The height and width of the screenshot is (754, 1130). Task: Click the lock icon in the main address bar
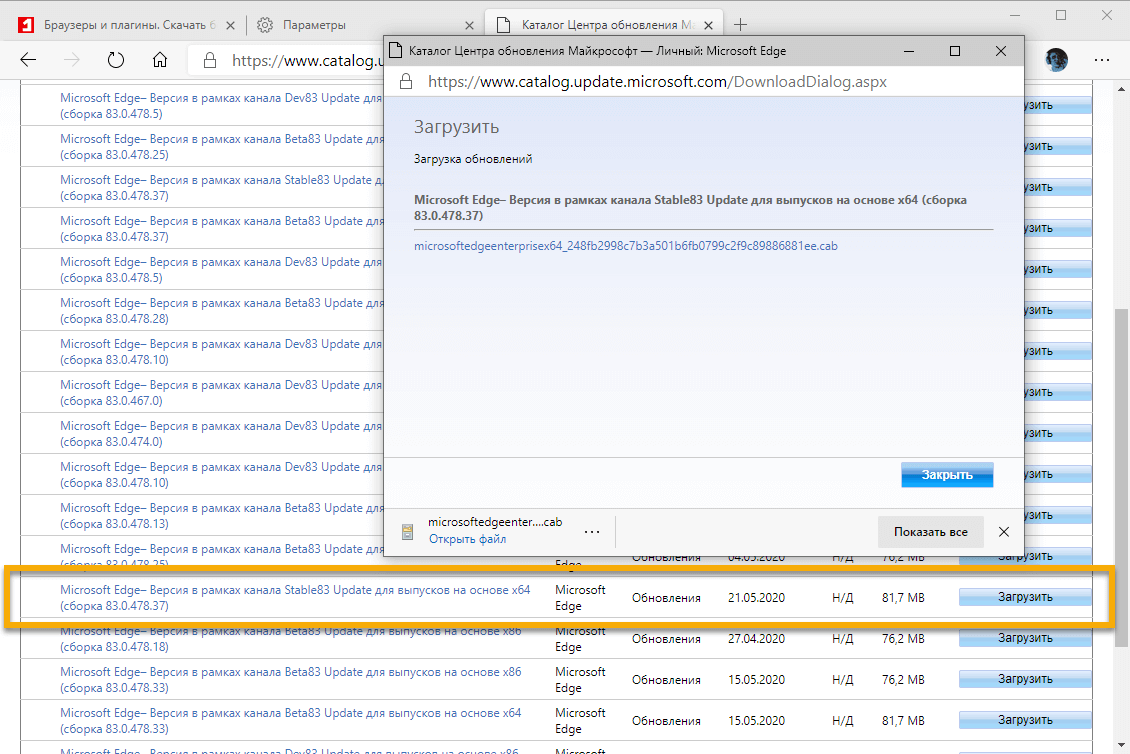click(x=208, y=60)
